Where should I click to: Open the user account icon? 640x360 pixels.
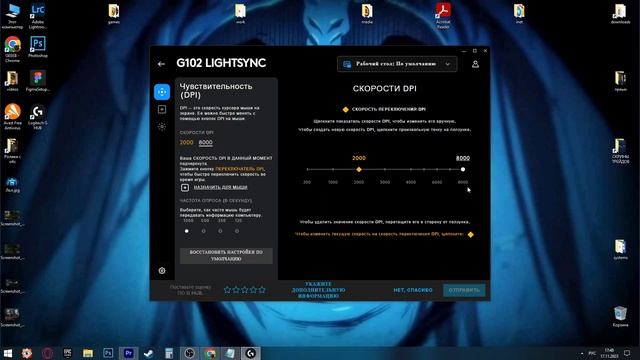[x=475, y=64]
